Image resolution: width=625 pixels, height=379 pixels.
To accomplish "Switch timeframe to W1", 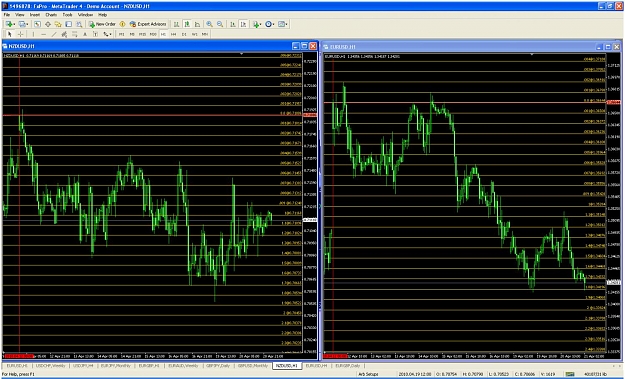I will tap(194, 34).
